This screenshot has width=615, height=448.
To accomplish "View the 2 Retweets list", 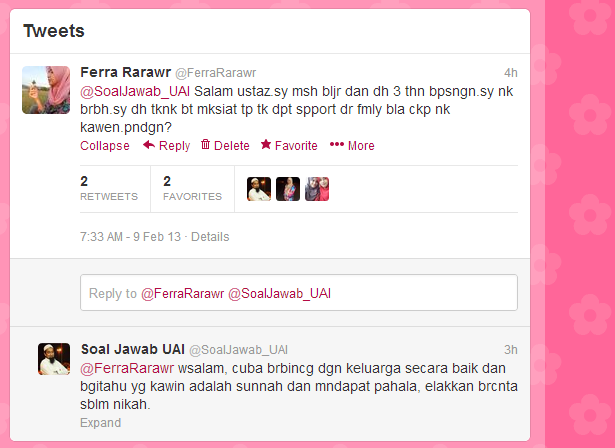I will [x=109, y=188].
